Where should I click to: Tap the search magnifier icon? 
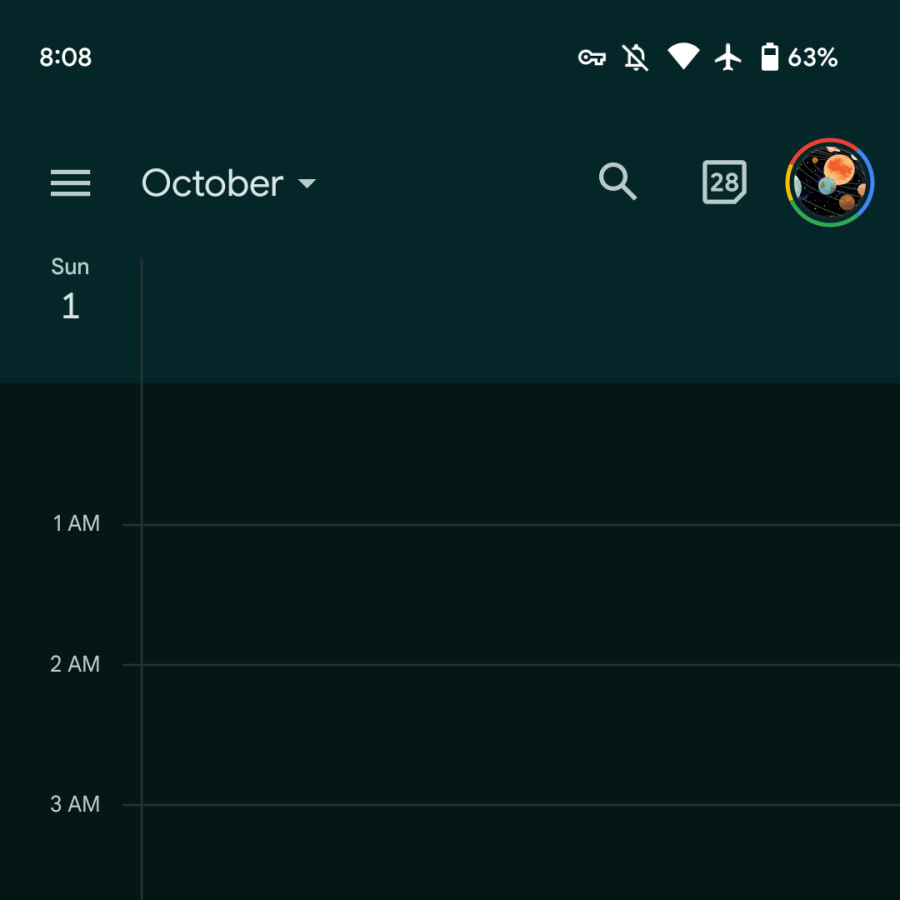[618, 182]
